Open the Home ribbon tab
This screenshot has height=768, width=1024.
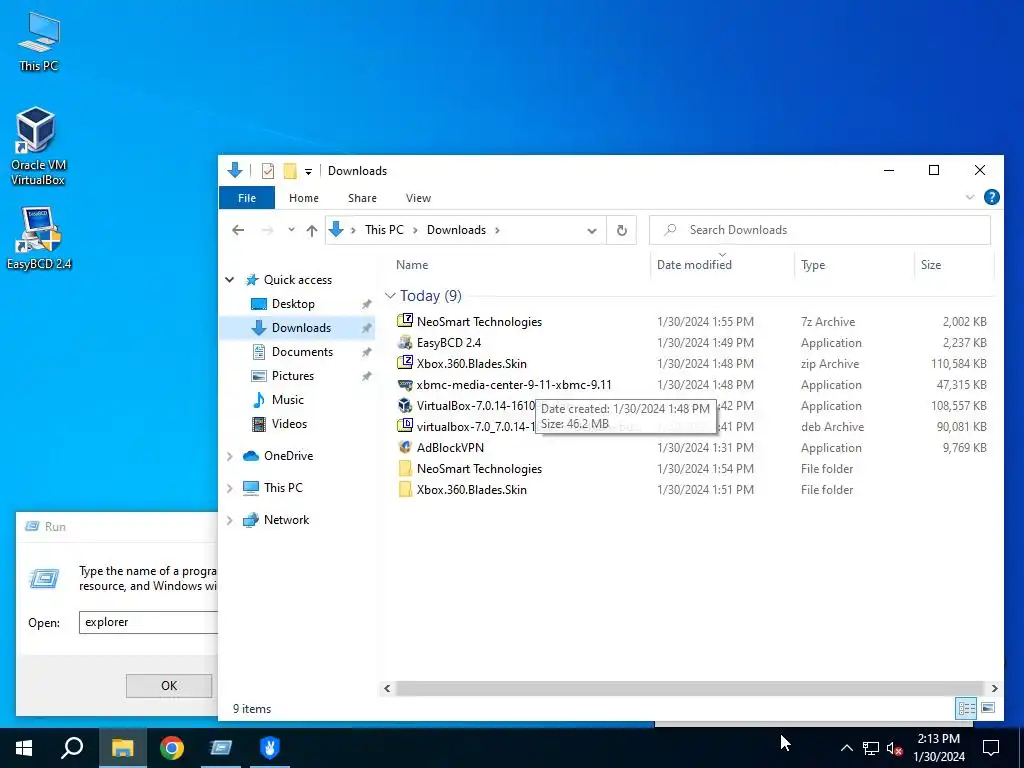point(304,198)
